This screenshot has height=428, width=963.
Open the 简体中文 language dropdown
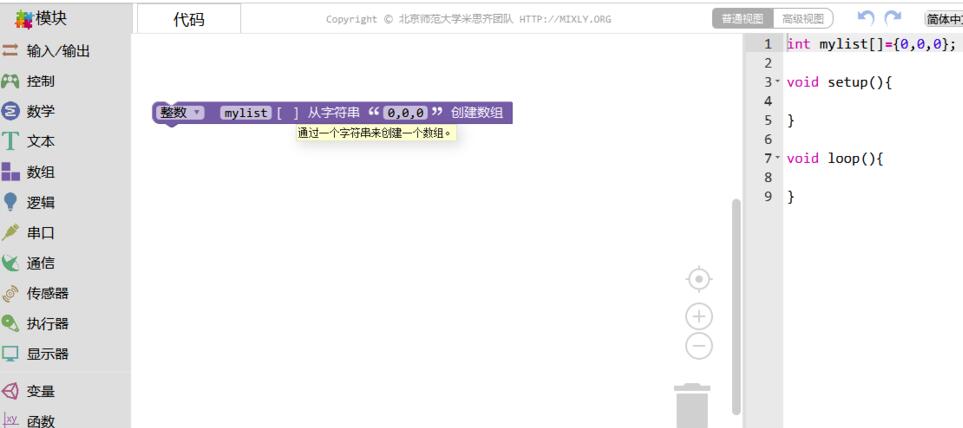(x=943, y=19)
